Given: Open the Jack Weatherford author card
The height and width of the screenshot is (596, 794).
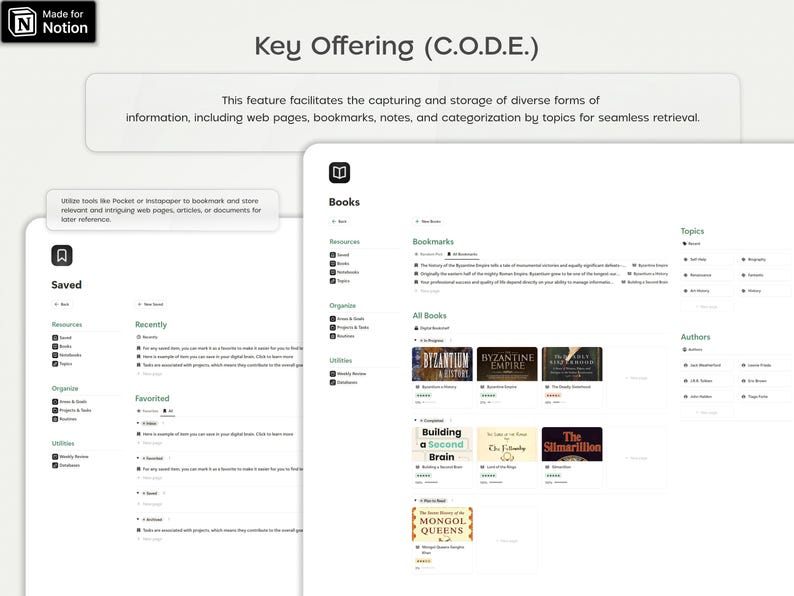Looking at the screenshot, I should pyautogui.click(x=706, y=365).
